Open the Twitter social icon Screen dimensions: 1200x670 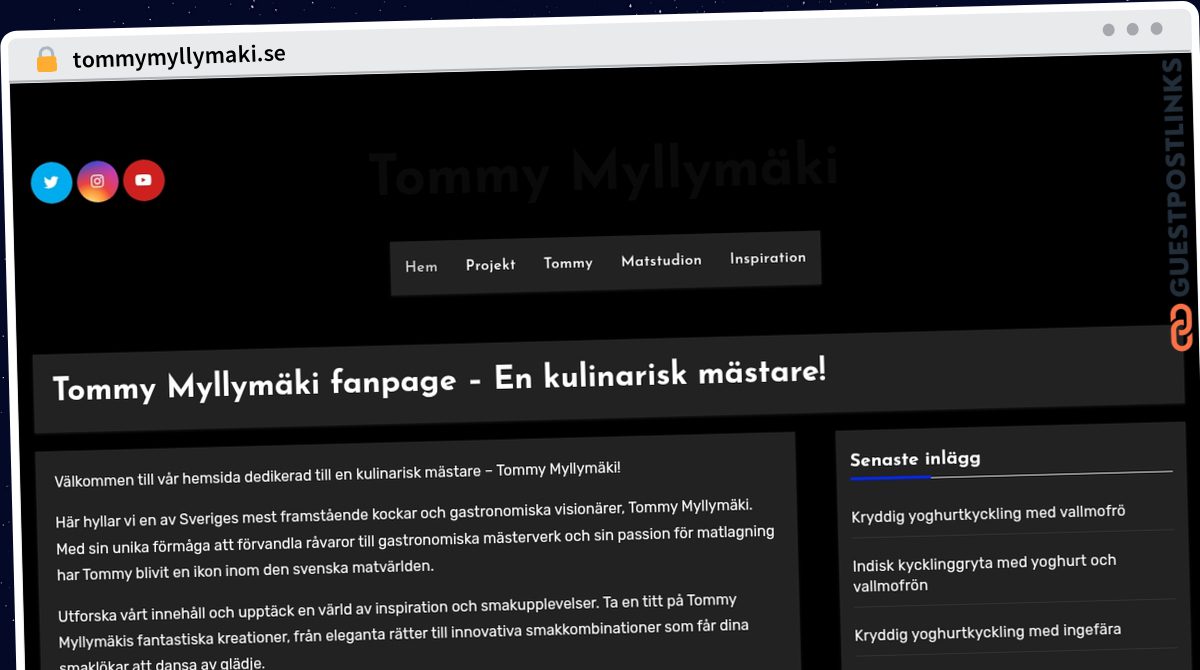(51, 183)
